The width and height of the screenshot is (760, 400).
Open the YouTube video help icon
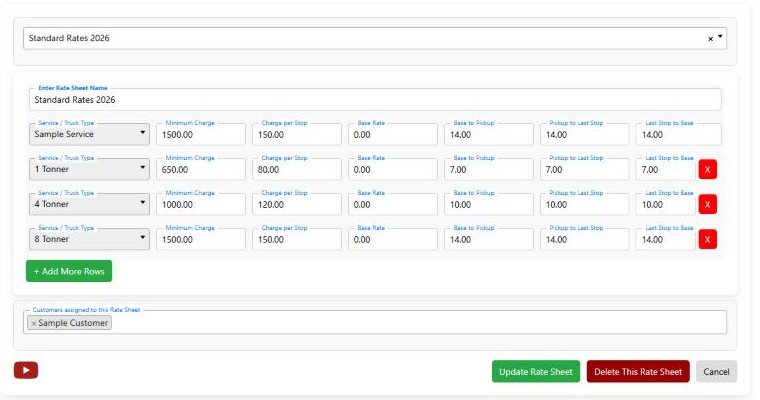pyautogui.click(x=26, y=370)
